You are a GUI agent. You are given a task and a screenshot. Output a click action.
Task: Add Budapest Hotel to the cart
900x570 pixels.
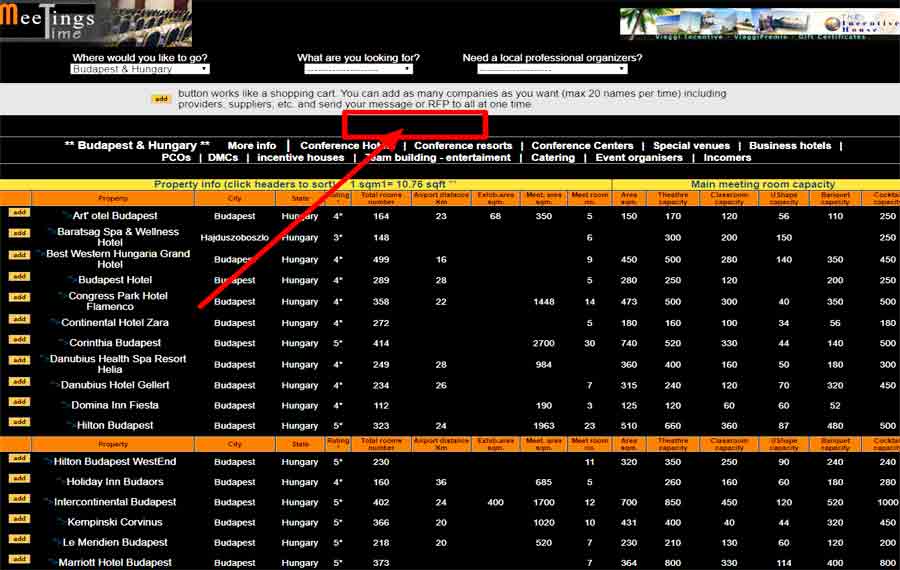click(19, 276)
